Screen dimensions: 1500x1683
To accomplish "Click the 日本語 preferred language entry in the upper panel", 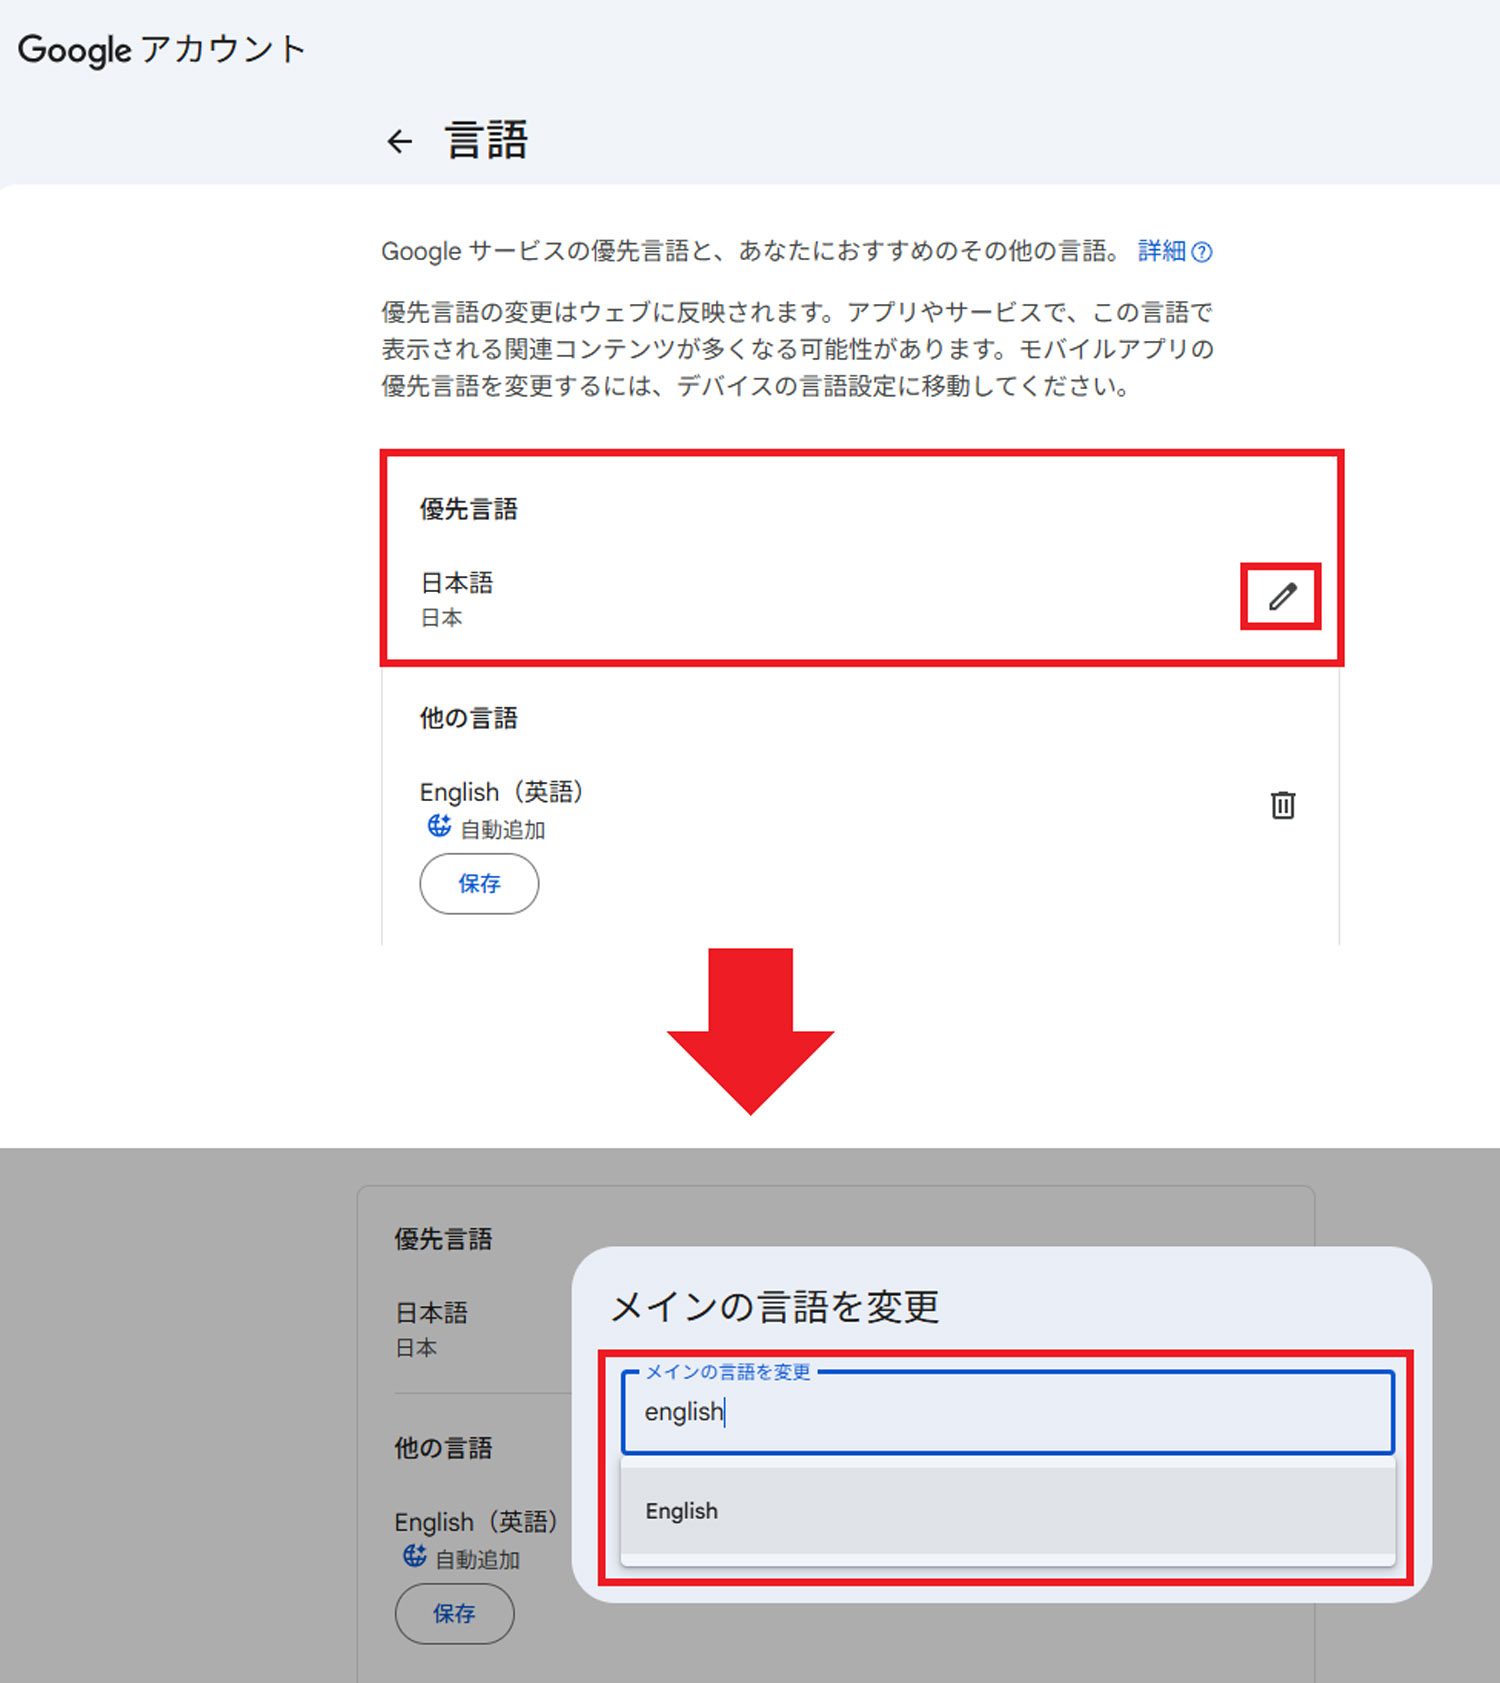I will (x=457, y=583).
